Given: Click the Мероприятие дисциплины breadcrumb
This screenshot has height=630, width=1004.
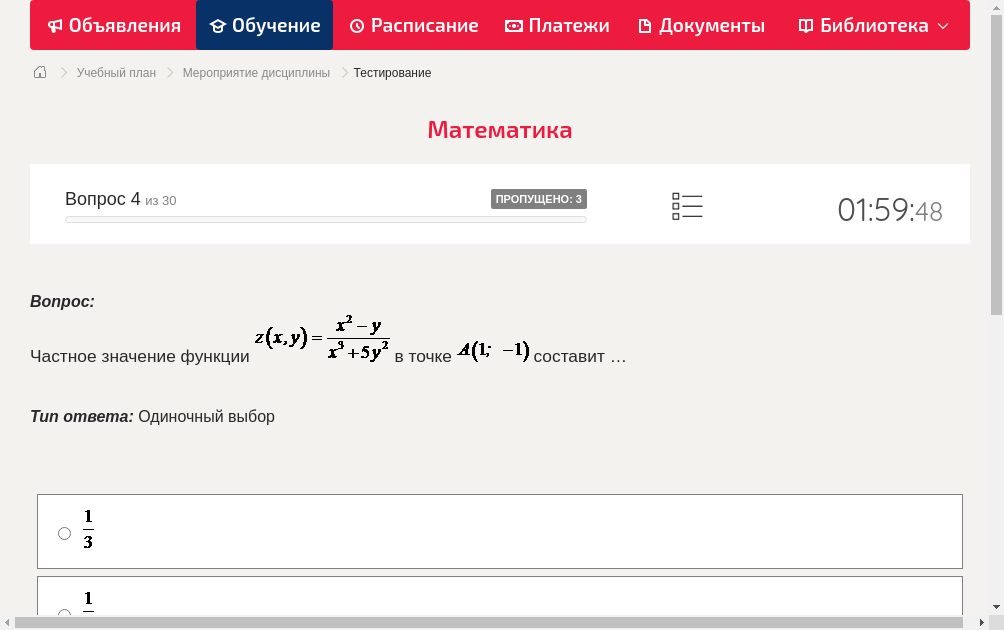Looking at the screenshot, I should (x=254, y=72).
